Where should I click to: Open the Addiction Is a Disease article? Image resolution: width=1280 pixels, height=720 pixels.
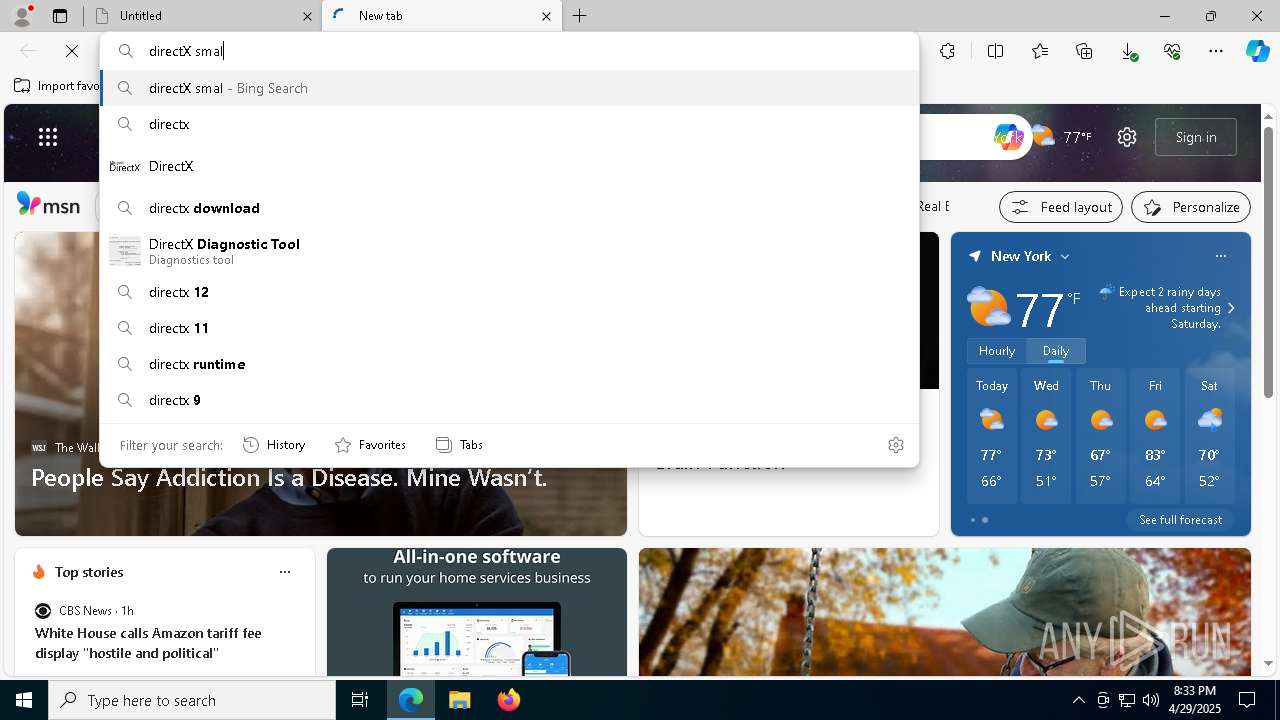coord(289,478)
